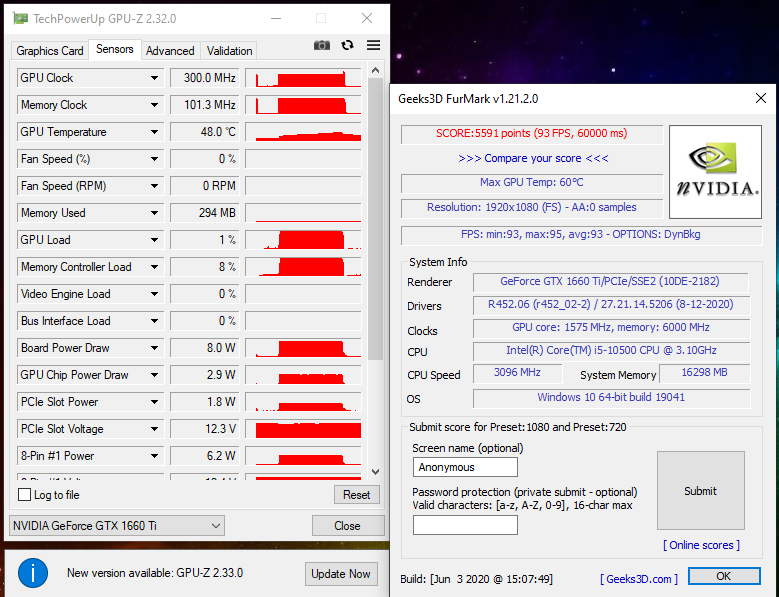Open the Fan Speed (RPM) dropdown
The height and width of the screenshot is (597, 779).
click(155, 186)
